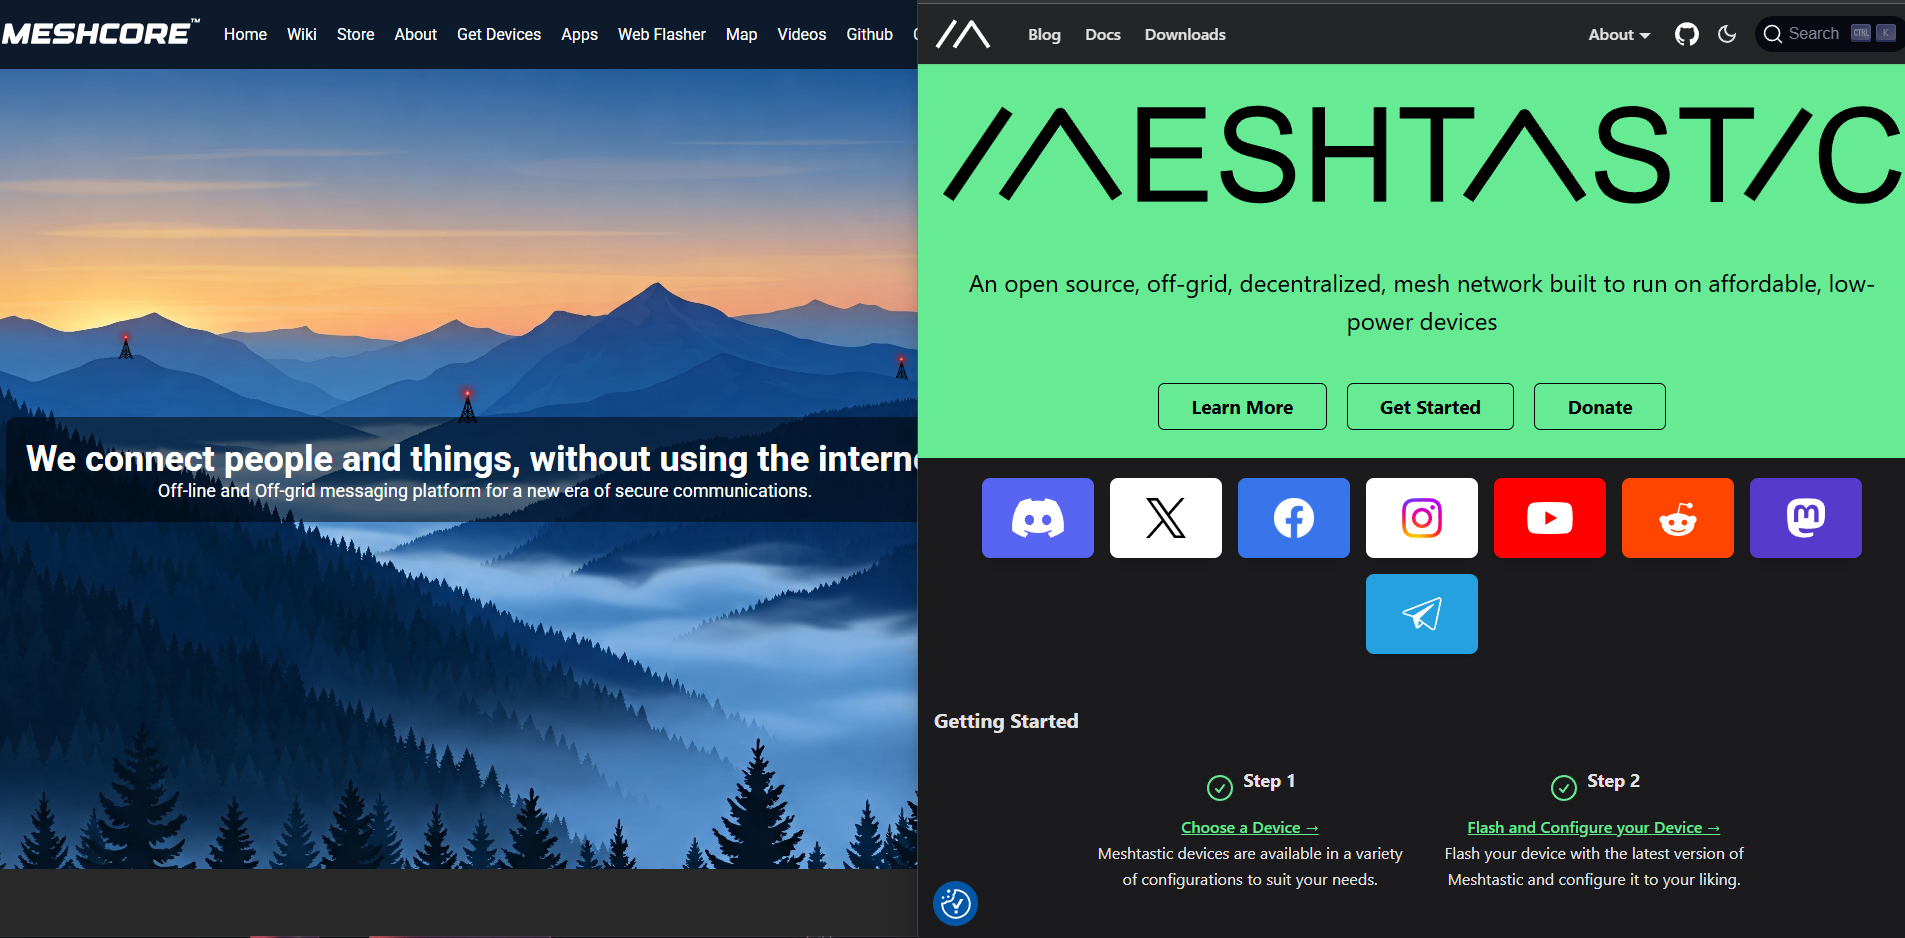Click the Ctrl K shortcut badge

[1873, 33]
